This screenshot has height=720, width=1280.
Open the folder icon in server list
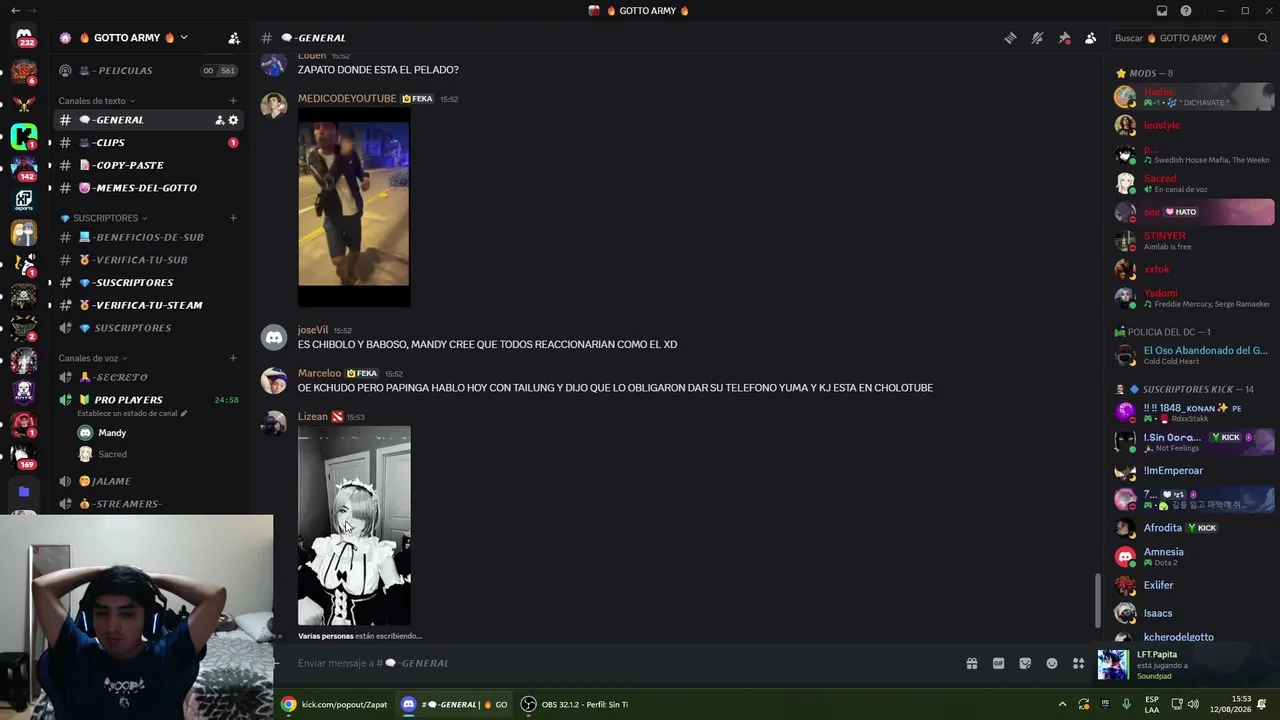tap(24, 492)
